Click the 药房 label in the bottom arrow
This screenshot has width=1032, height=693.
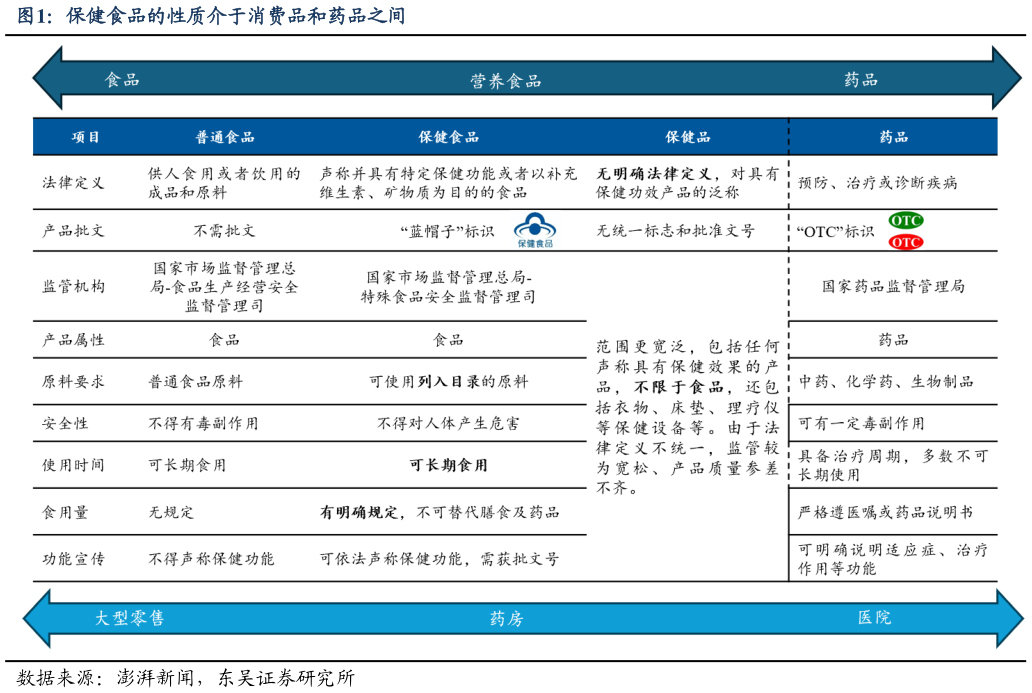coord(506,619)
